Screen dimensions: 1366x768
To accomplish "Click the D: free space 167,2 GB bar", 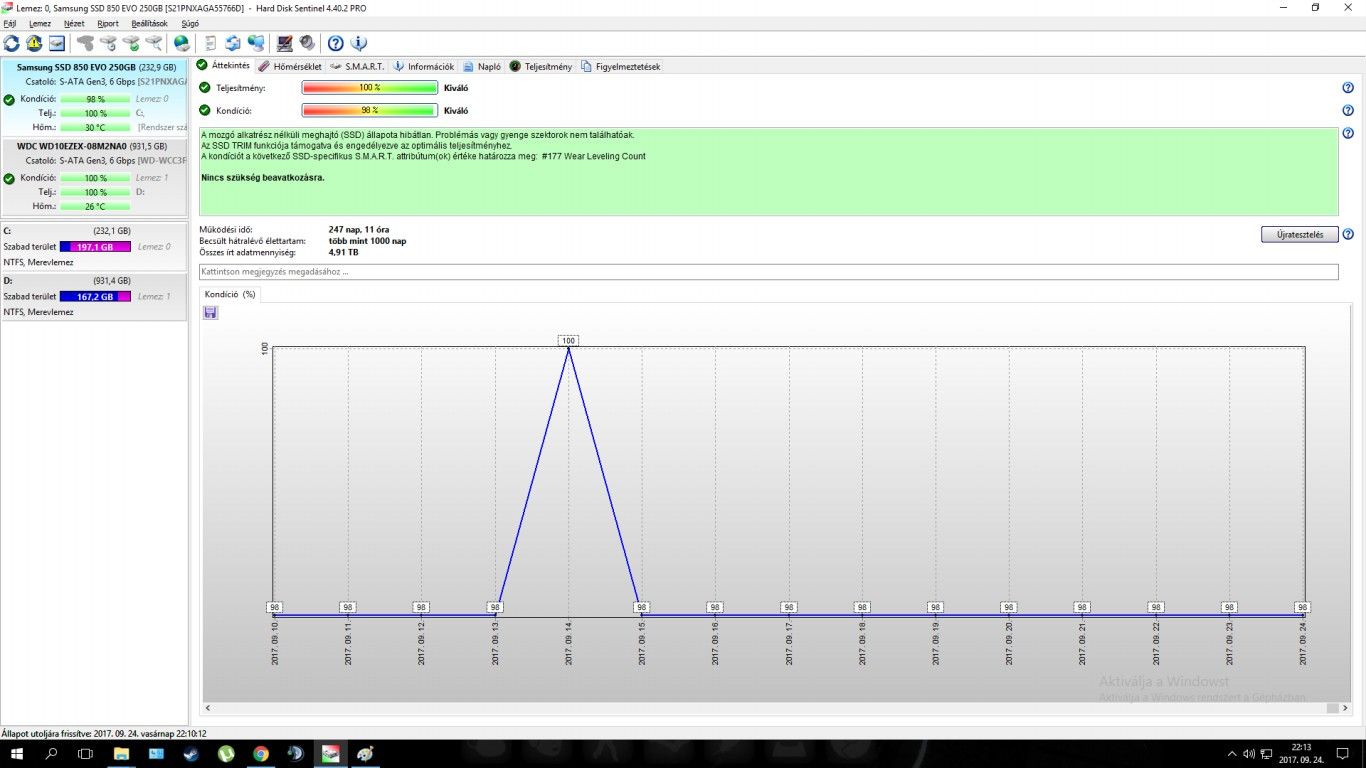I will click(95, 297).
